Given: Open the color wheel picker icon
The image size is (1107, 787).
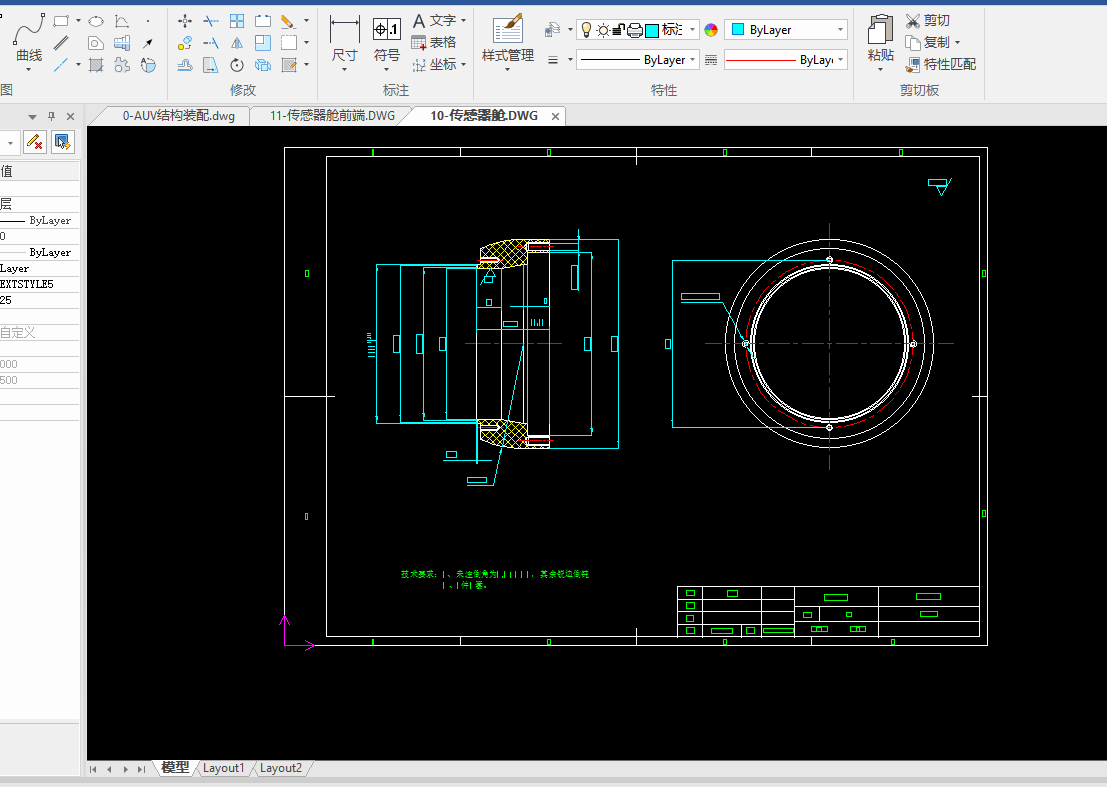Looking at the screenshot, I should (711, 30).
